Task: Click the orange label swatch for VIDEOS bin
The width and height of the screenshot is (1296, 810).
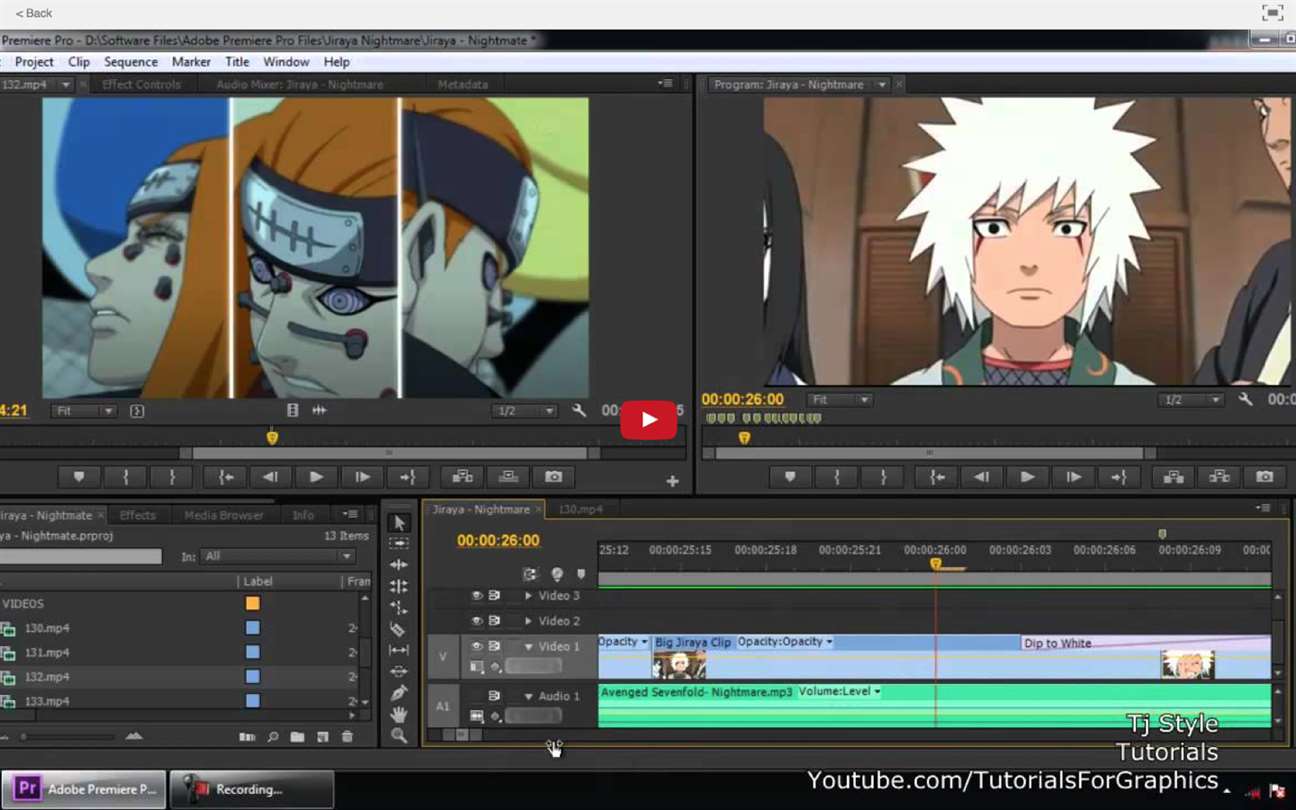Action: (x=253, y=604)
